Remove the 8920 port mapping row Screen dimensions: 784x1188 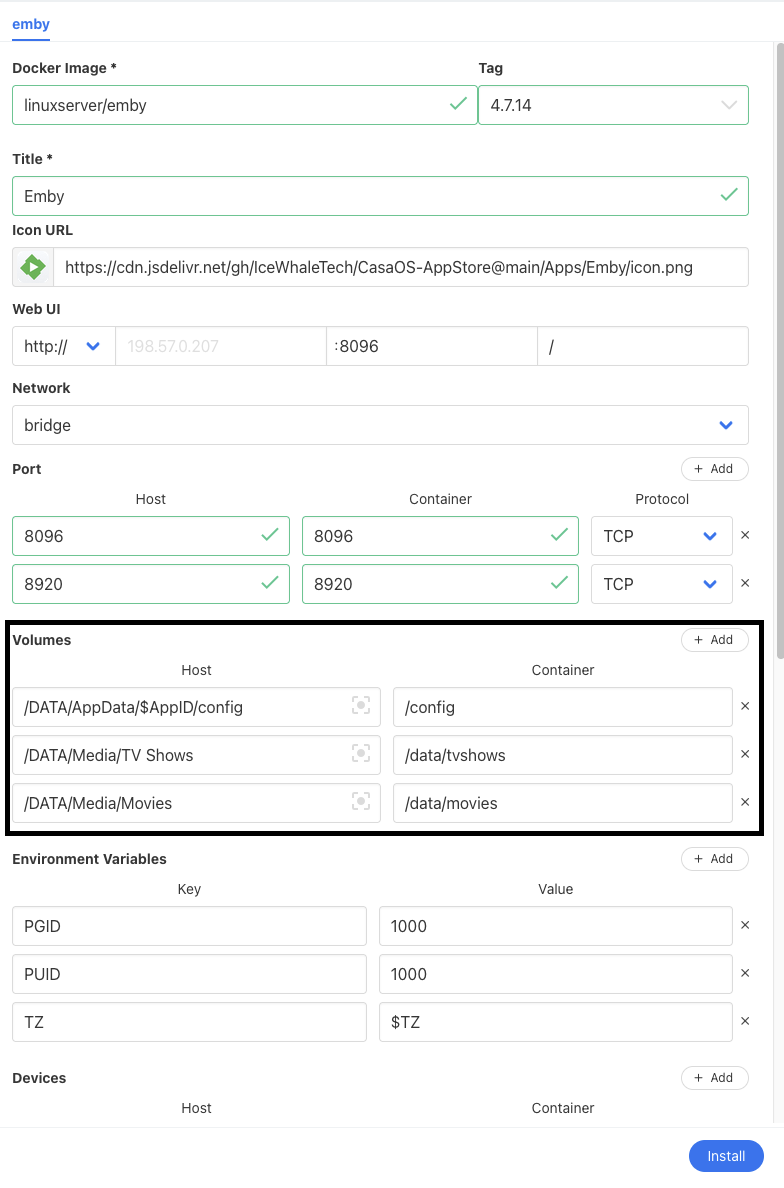click(745, 584)
